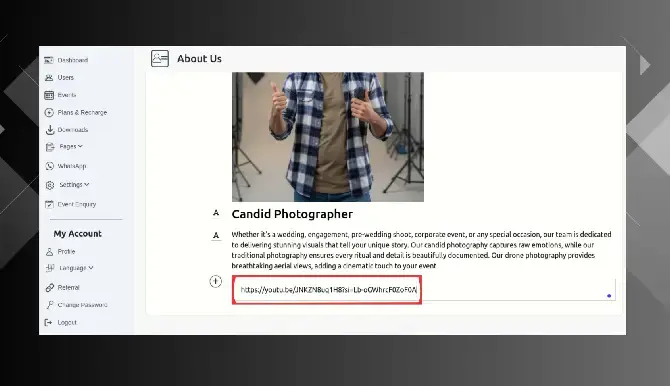The image size is (670, 386).
Task: Click the small blue dot in the URL field
Action: tap(609, 296)
